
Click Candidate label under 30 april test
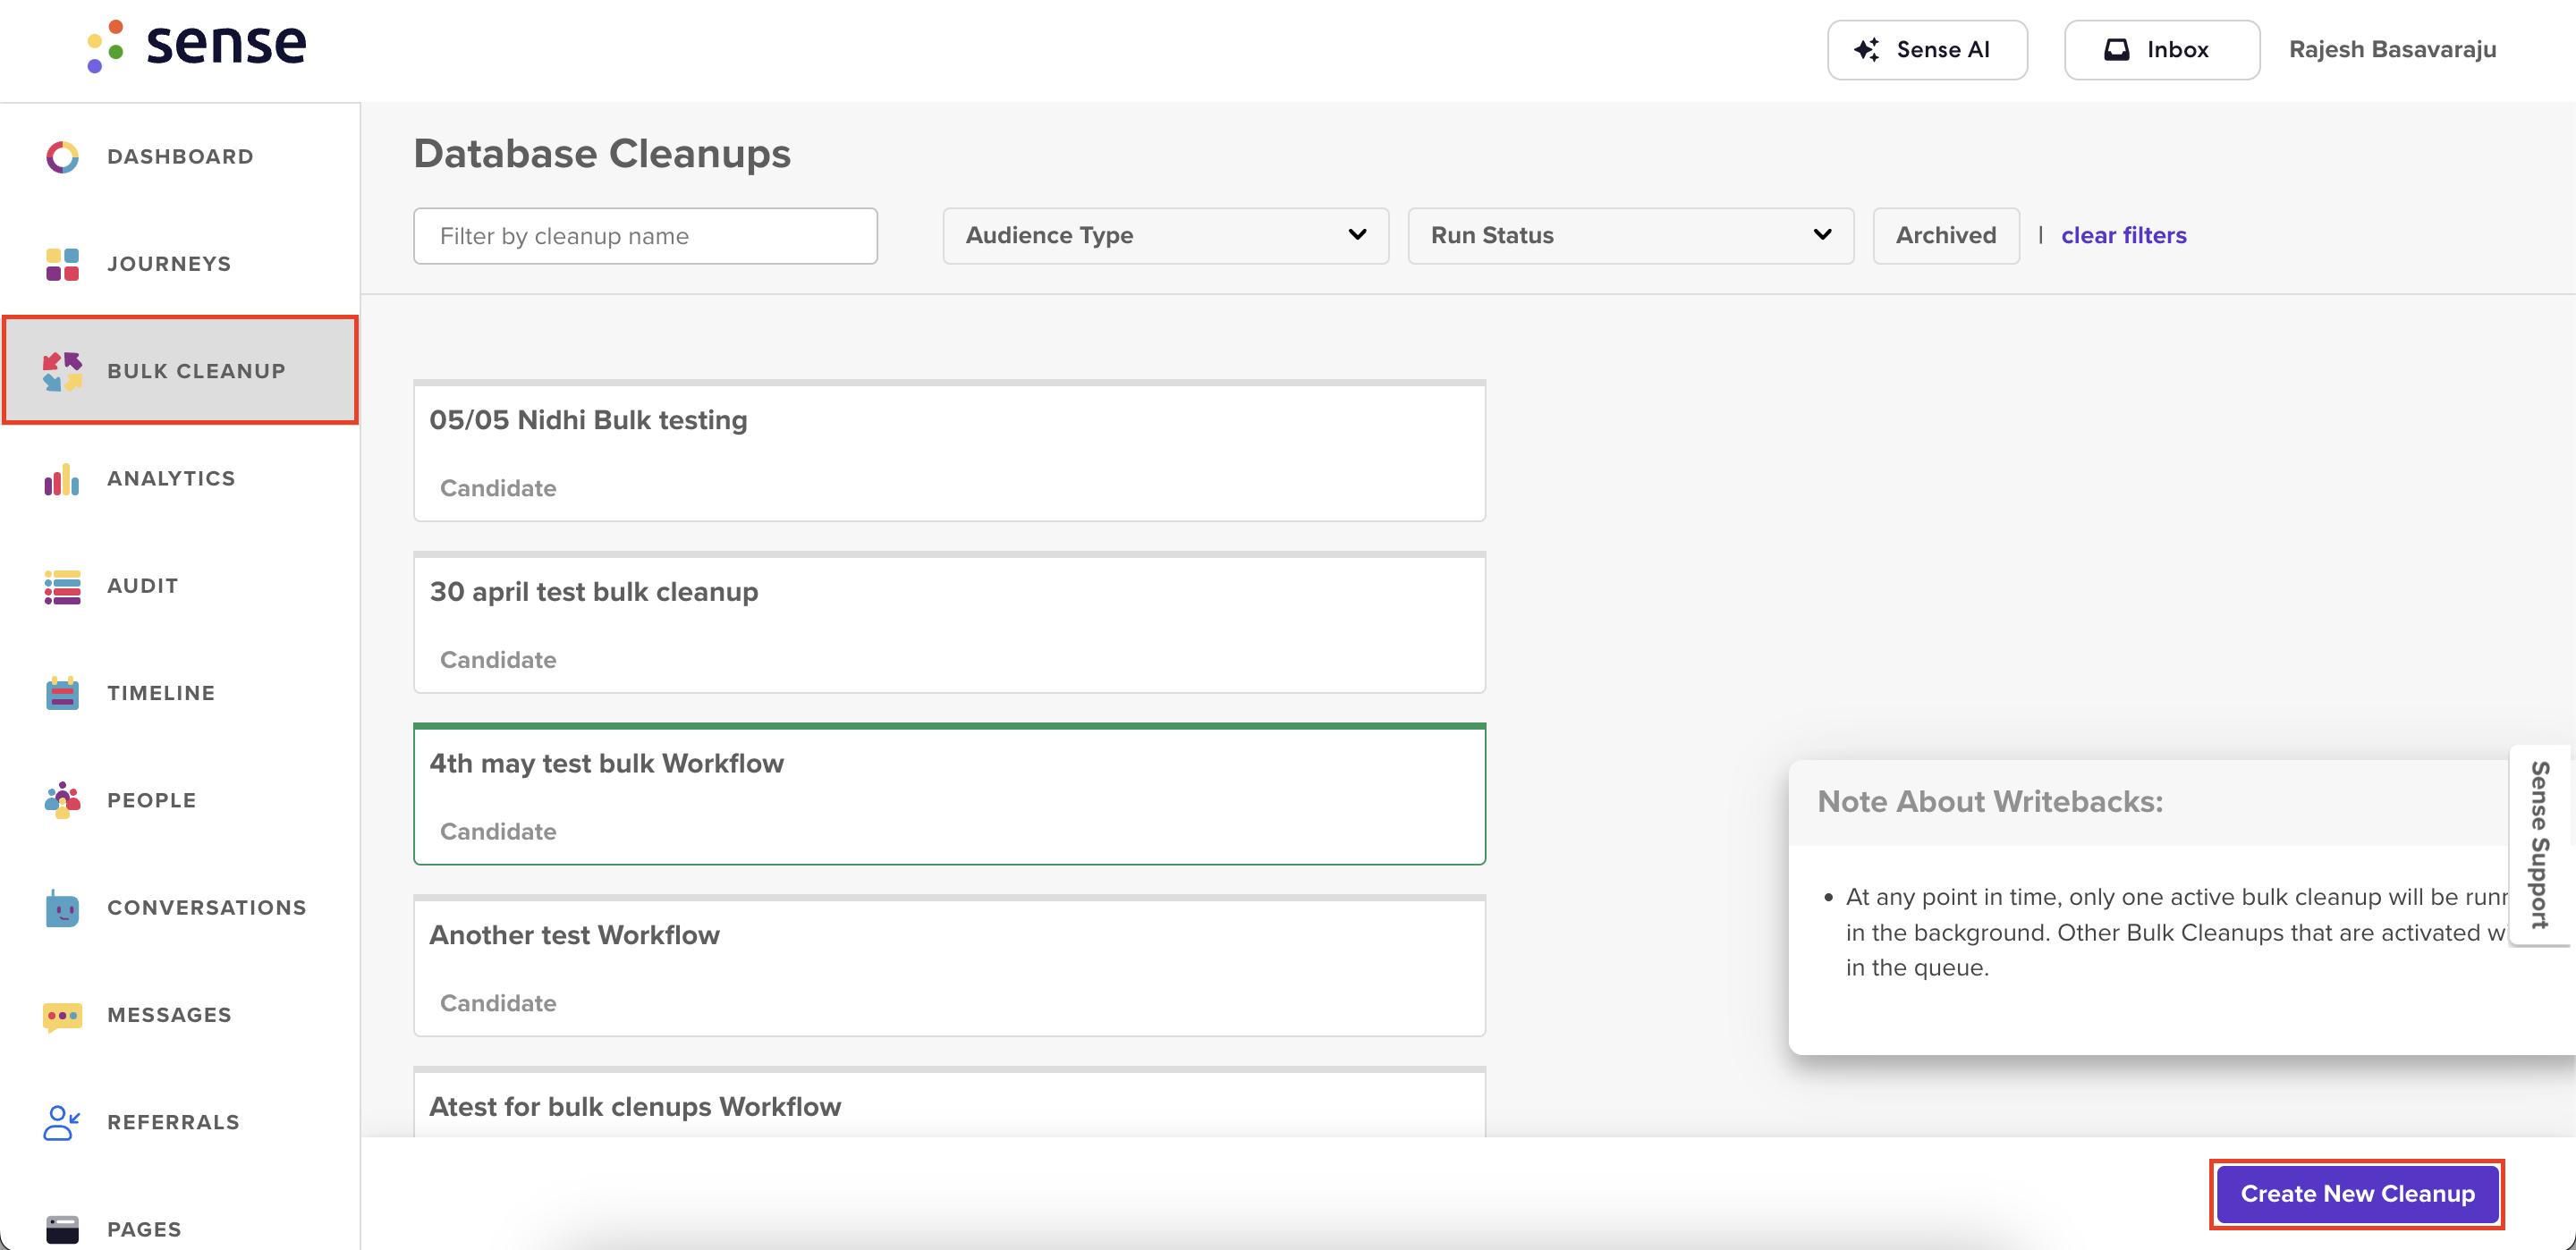coord(498,660)
